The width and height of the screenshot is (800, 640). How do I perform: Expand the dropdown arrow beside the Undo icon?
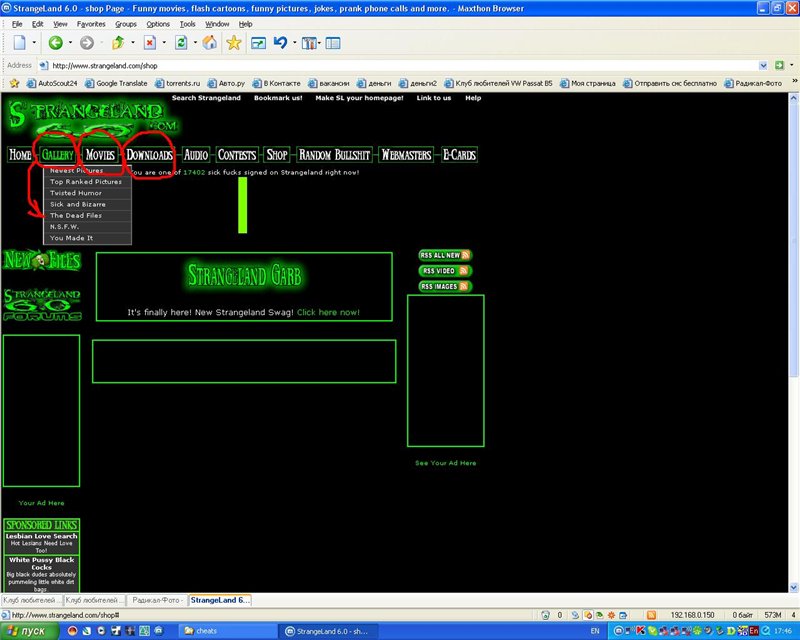click(294, 43)
